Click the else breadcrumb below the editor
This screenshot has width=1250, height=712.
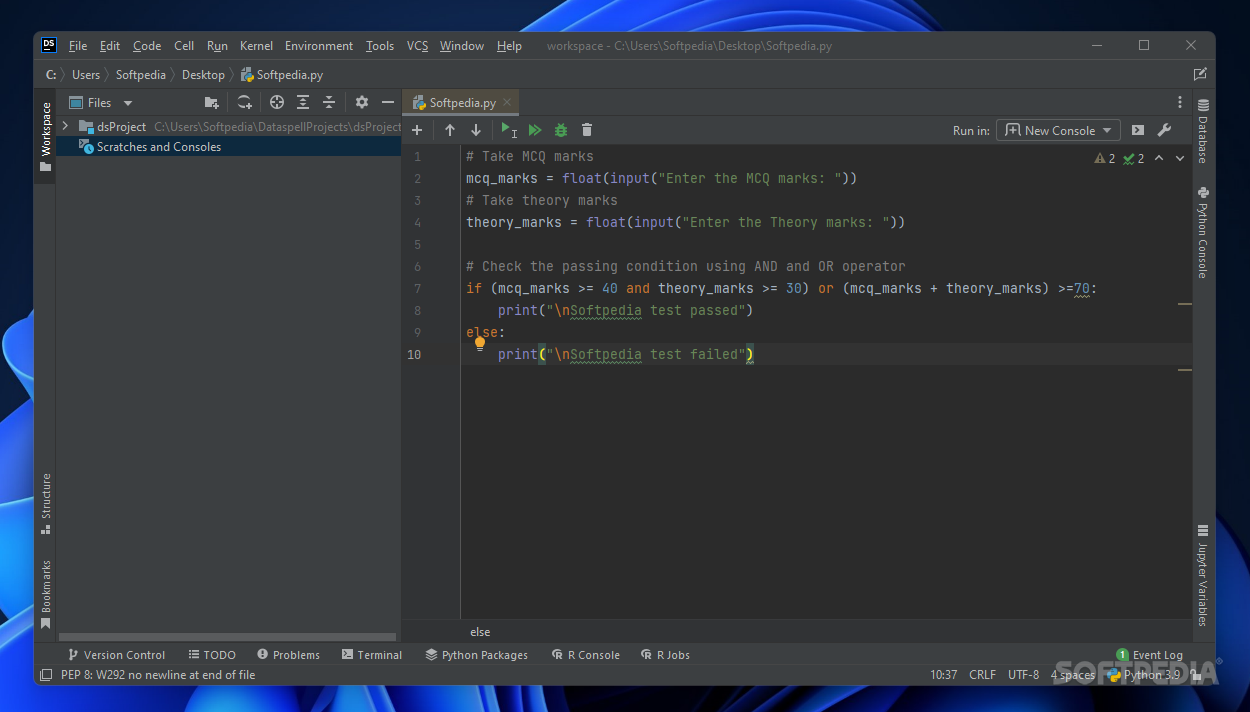tap(481, 632)
